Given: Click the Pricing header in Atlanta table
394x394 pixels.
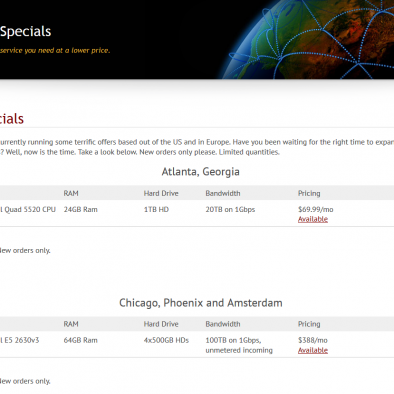Looking at the screenshot, I should 309,193.
